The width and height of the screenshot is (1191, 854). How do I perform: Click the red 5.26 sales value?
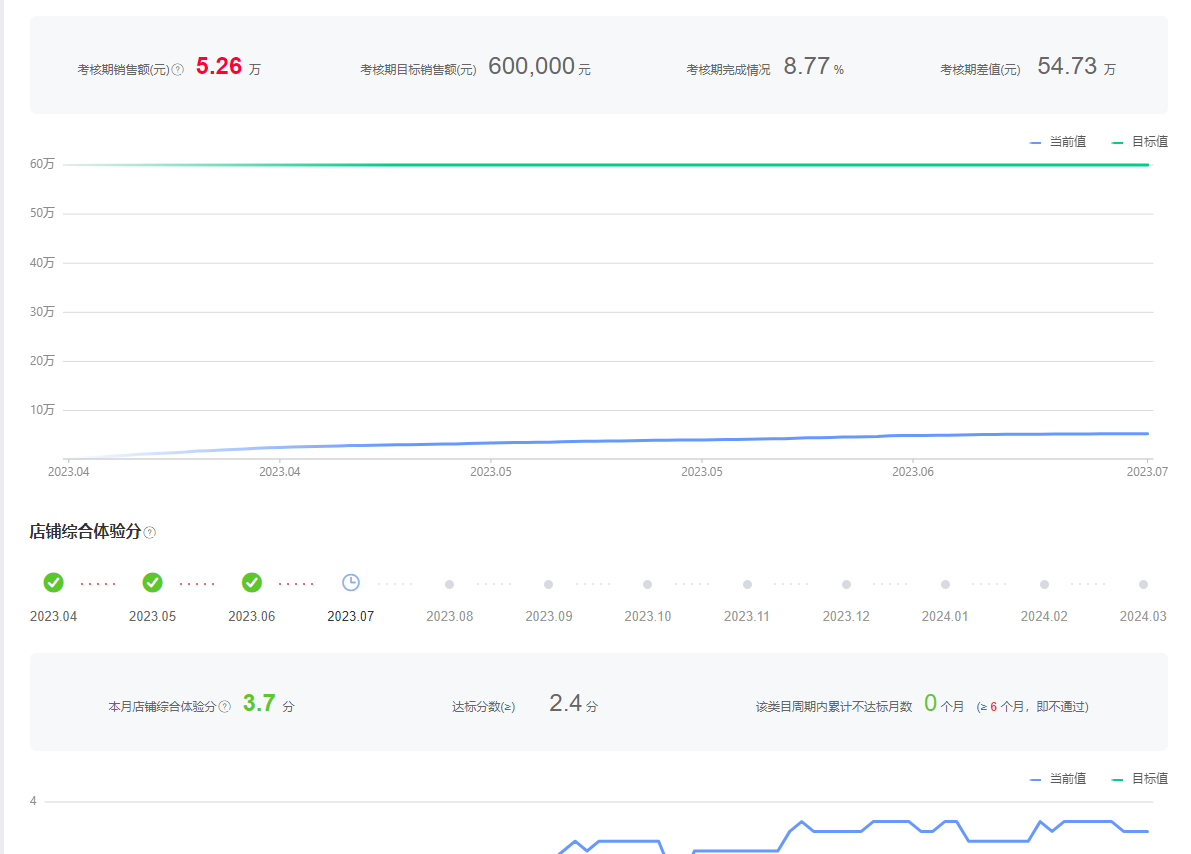pos(219,67)
